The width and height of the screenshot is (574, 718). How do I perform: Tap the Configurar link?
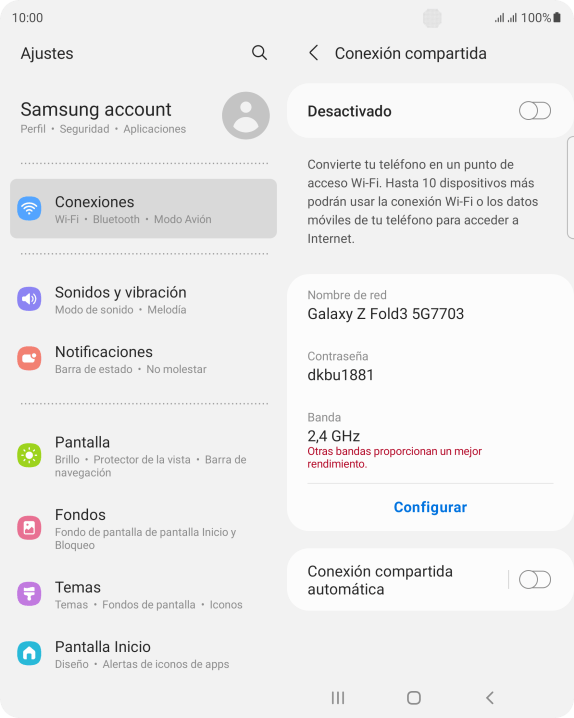point(430,507)
